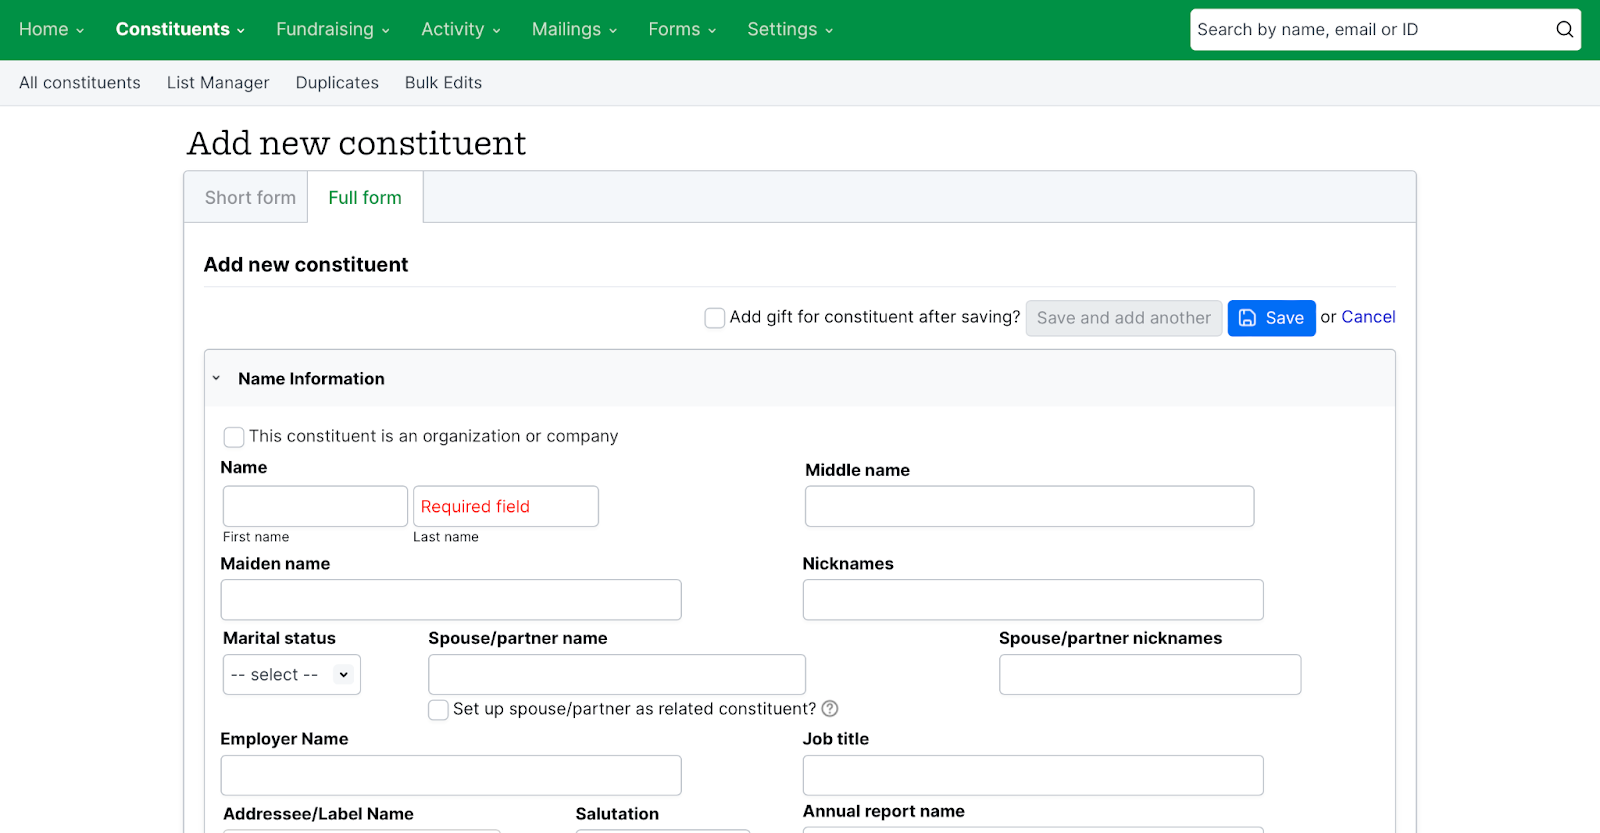1600x833 pixels.
Task: Click the First name field
Action: click(x=315, y=506)
